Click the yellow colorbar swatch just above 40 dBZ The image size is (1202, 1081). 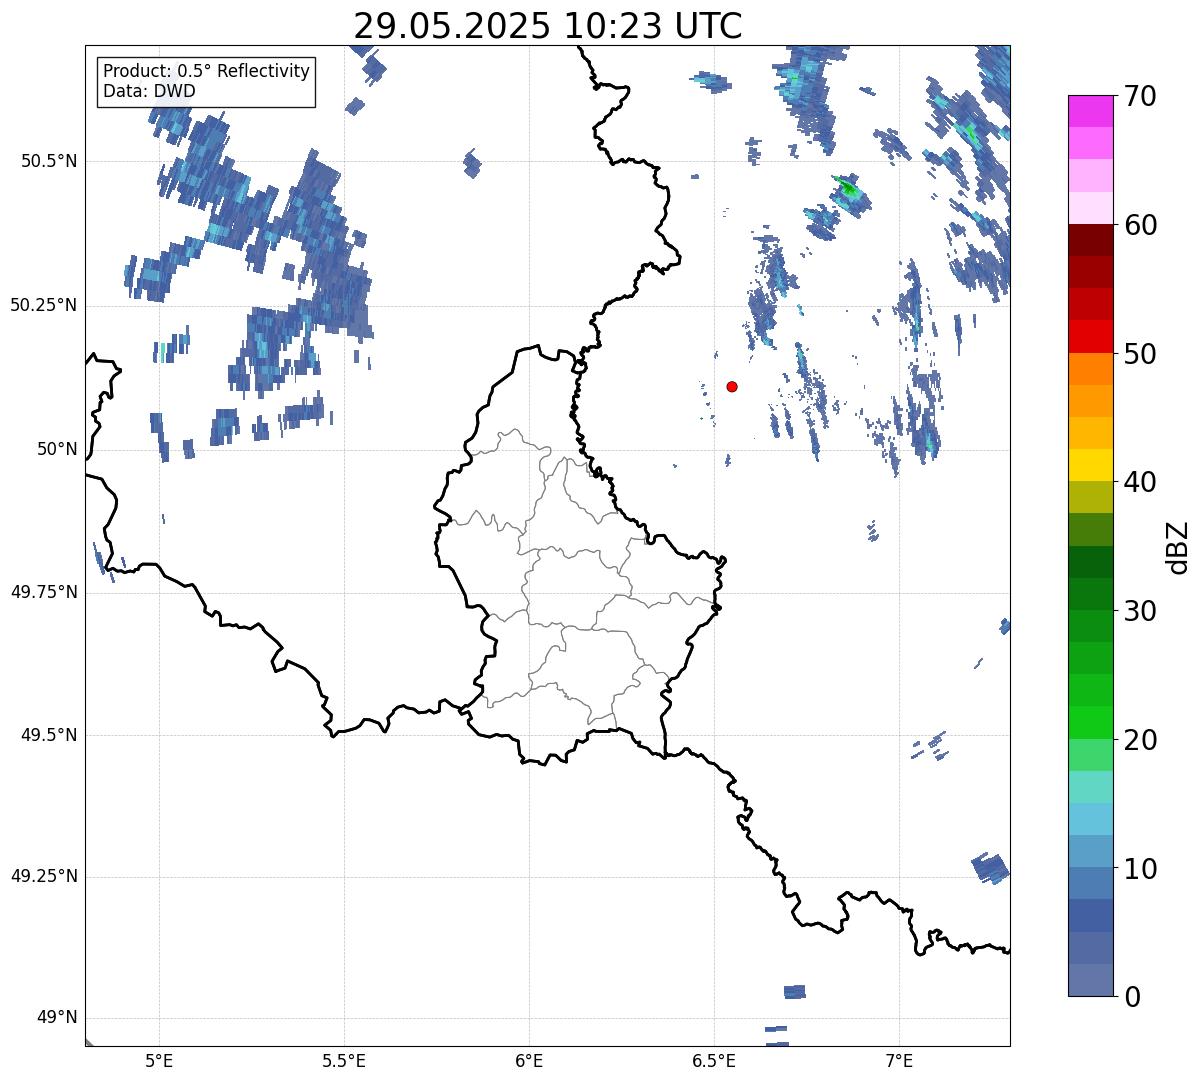(x=1091, y=465)
